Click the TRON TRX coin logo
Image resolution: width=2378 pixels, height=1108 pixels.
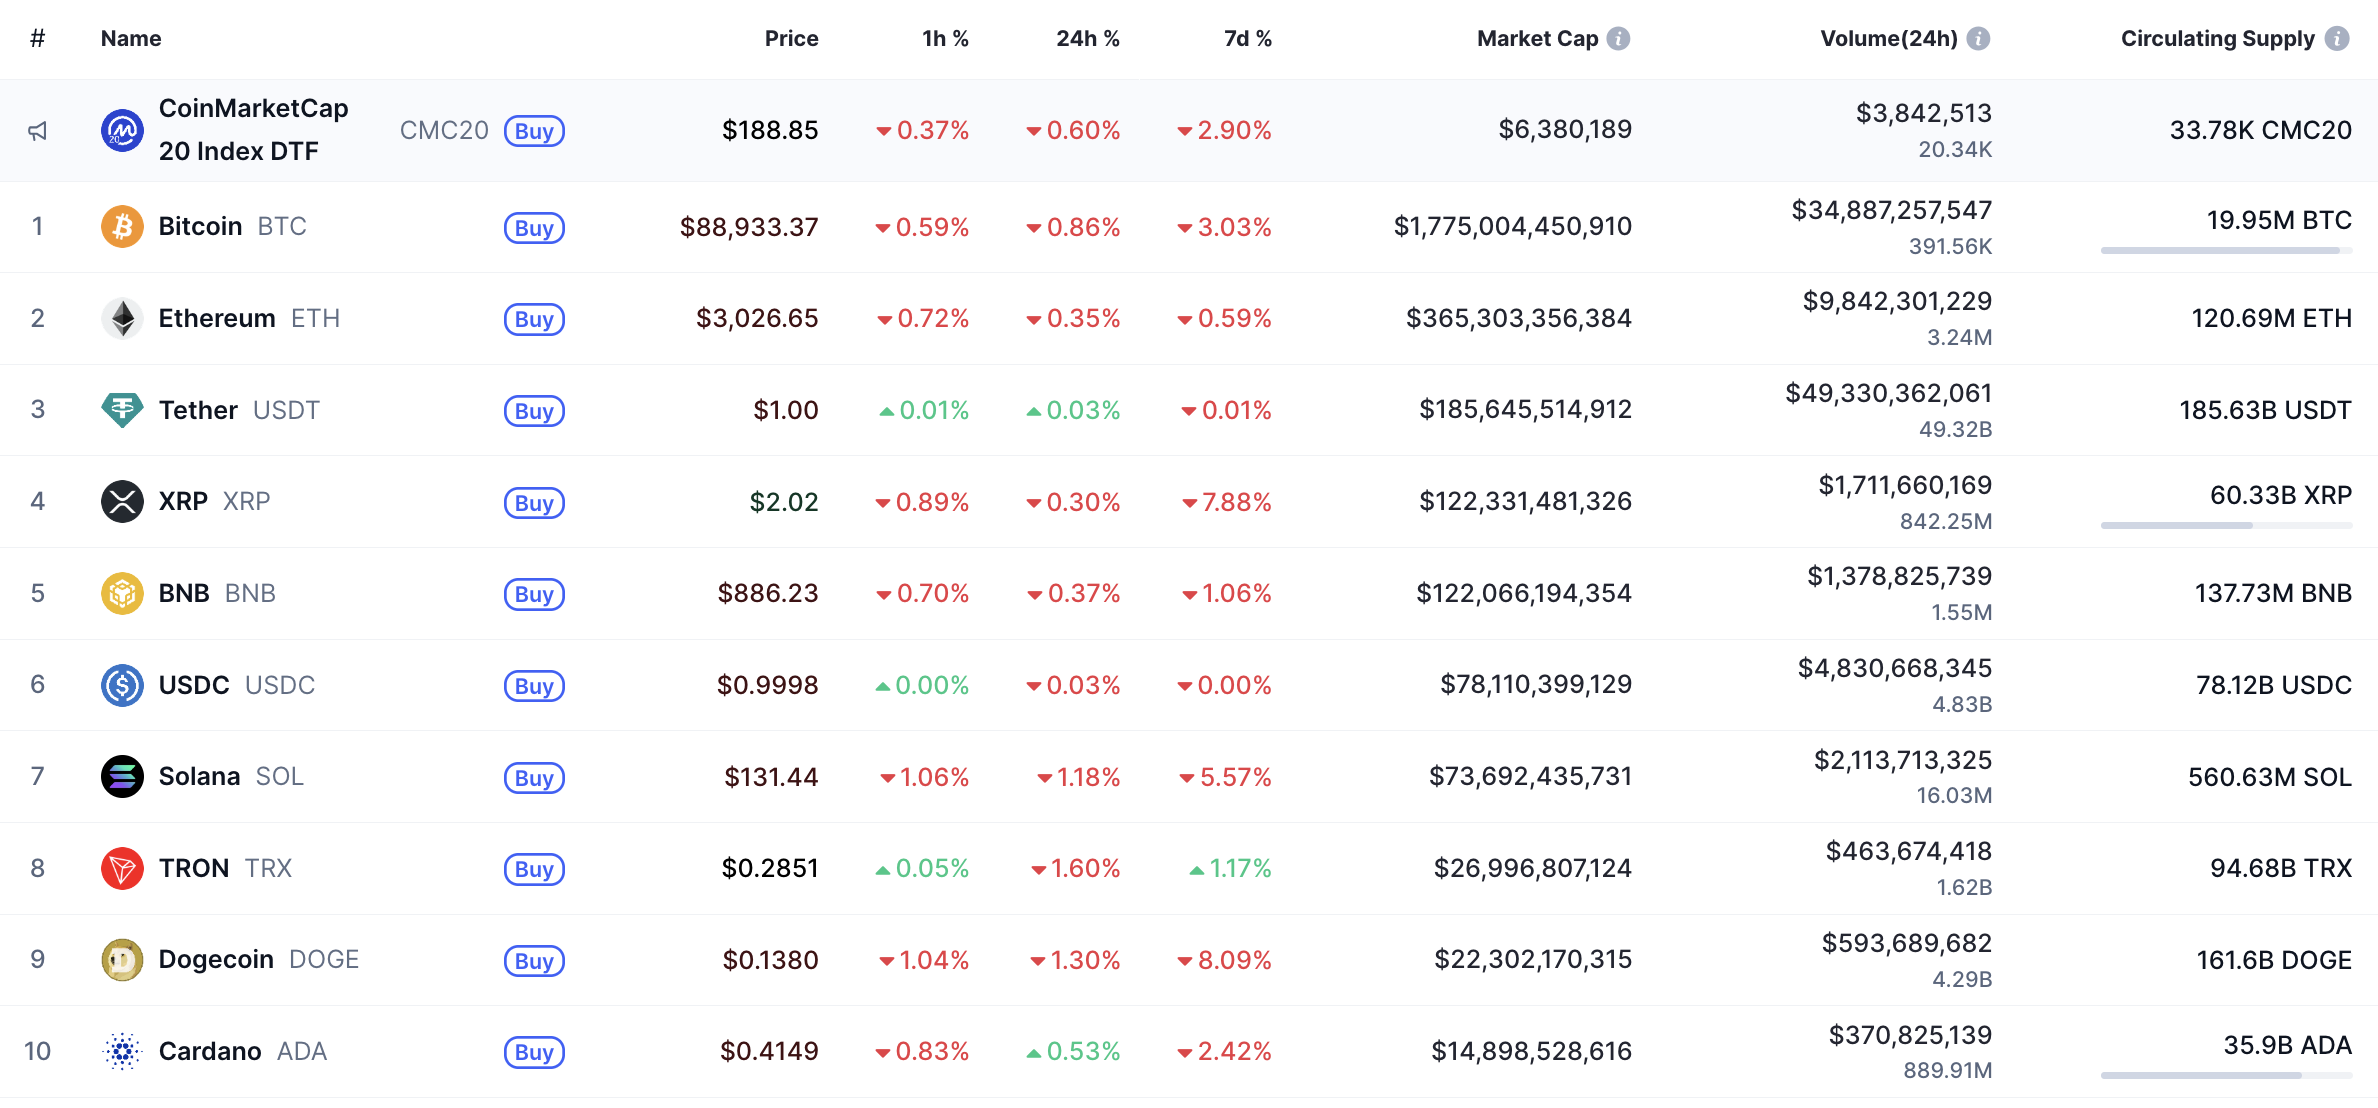(122, 868)
